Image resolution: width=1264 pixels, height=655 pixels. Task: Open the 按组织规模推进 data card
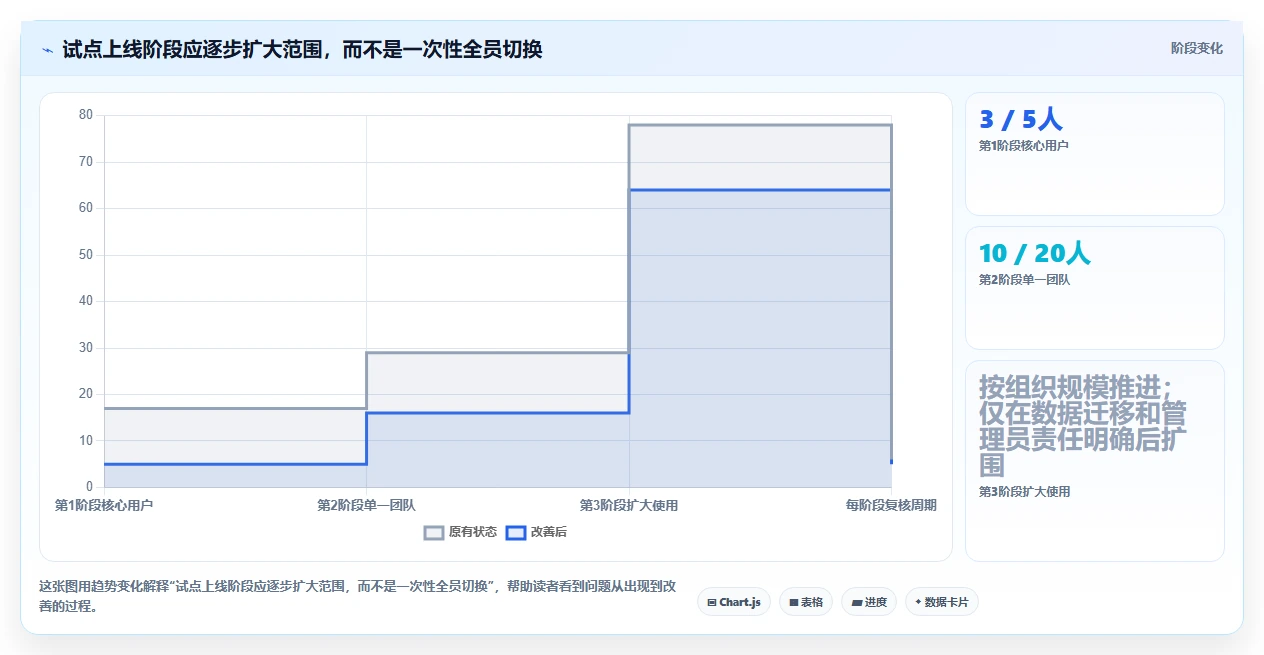(x=1094, y=461)
